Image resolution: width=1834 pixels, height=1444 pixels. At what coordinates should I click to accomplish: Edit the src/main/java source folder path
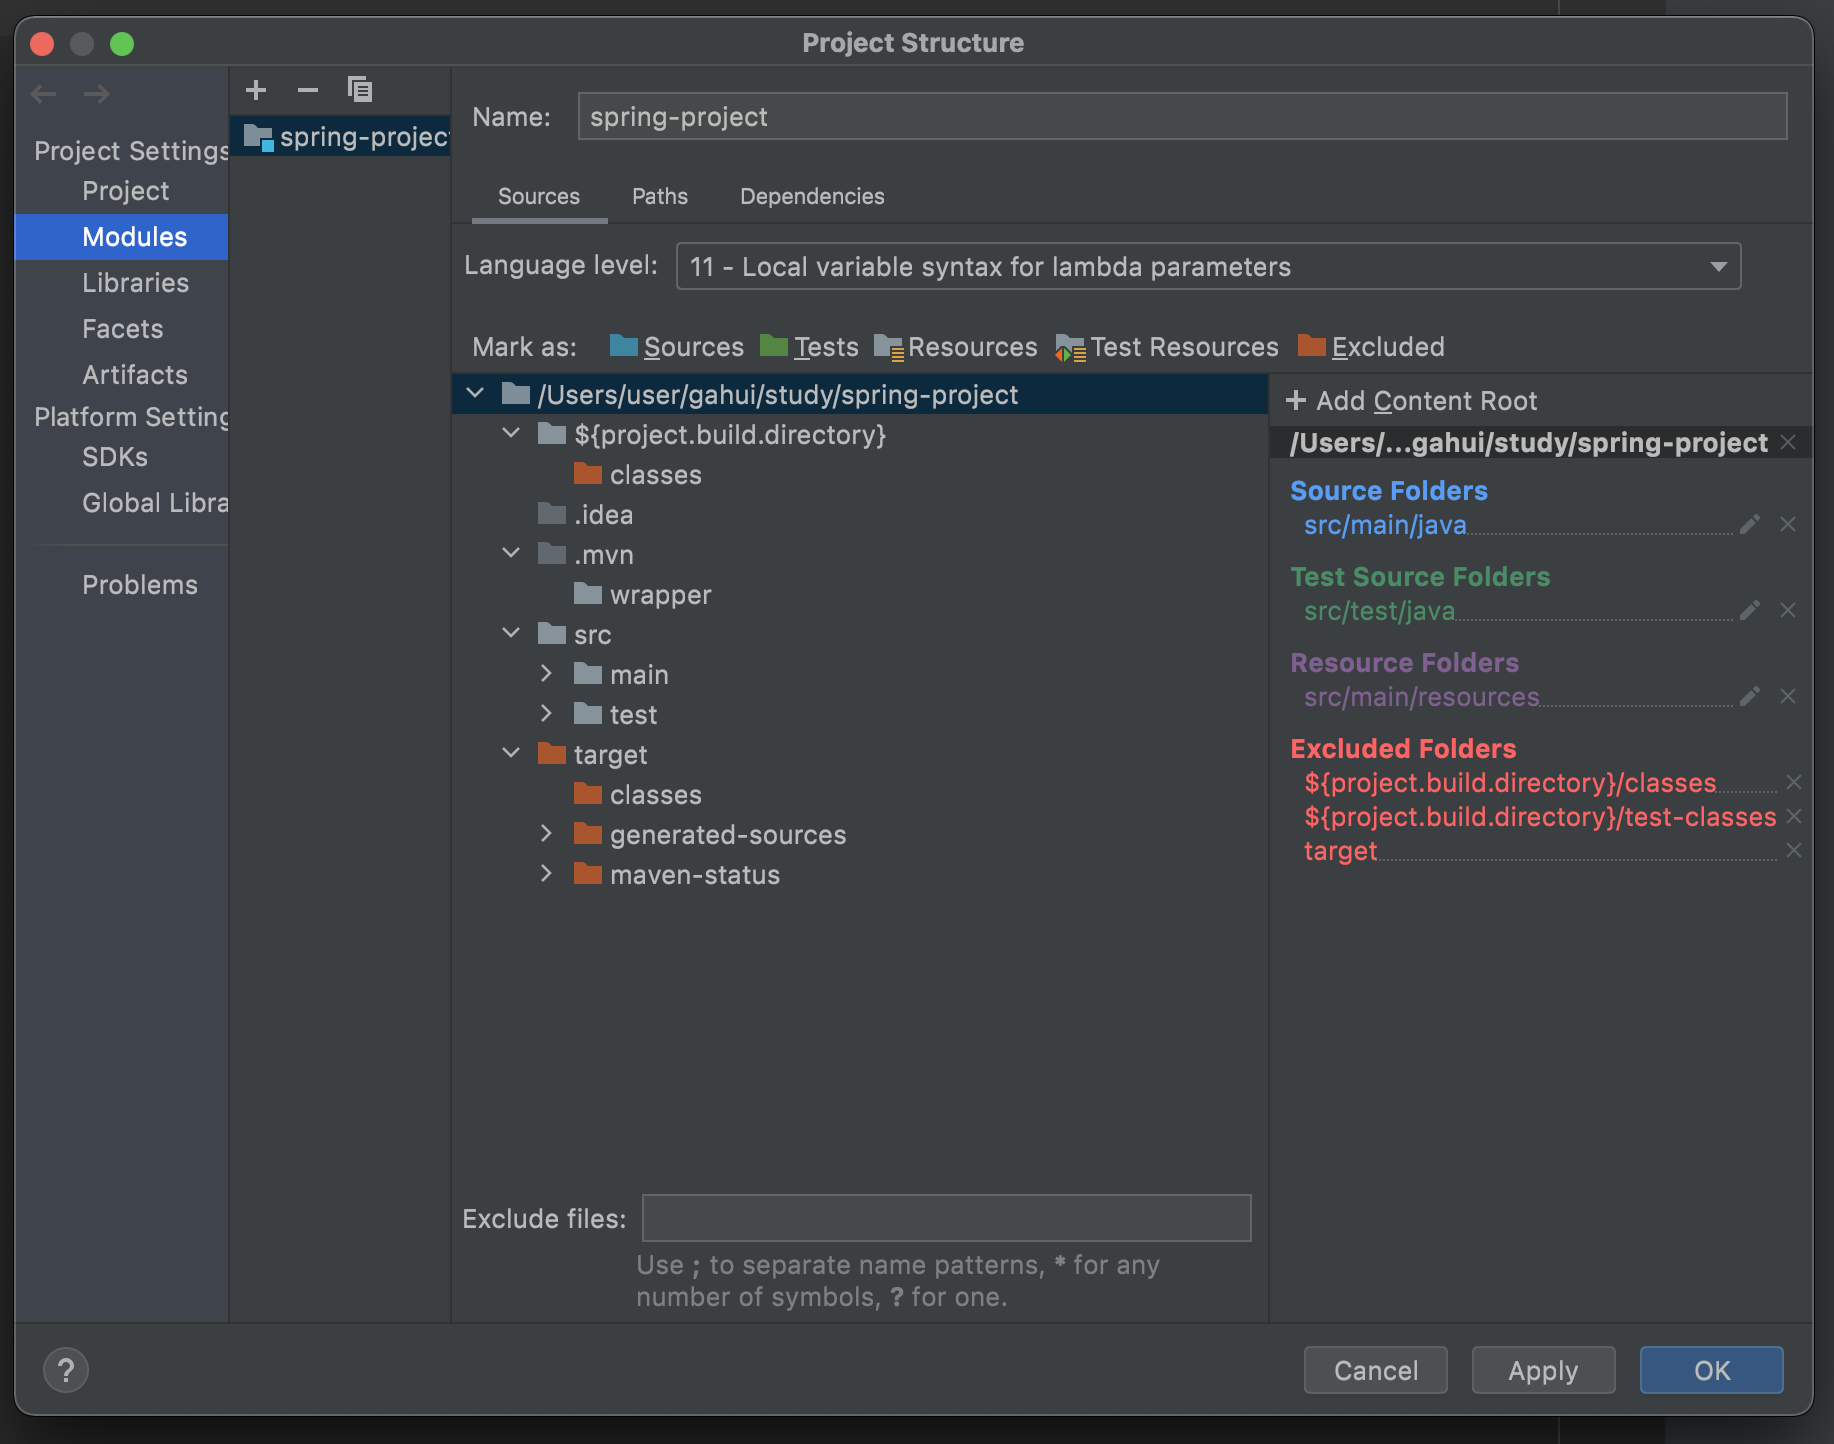tap(1749, 523)
